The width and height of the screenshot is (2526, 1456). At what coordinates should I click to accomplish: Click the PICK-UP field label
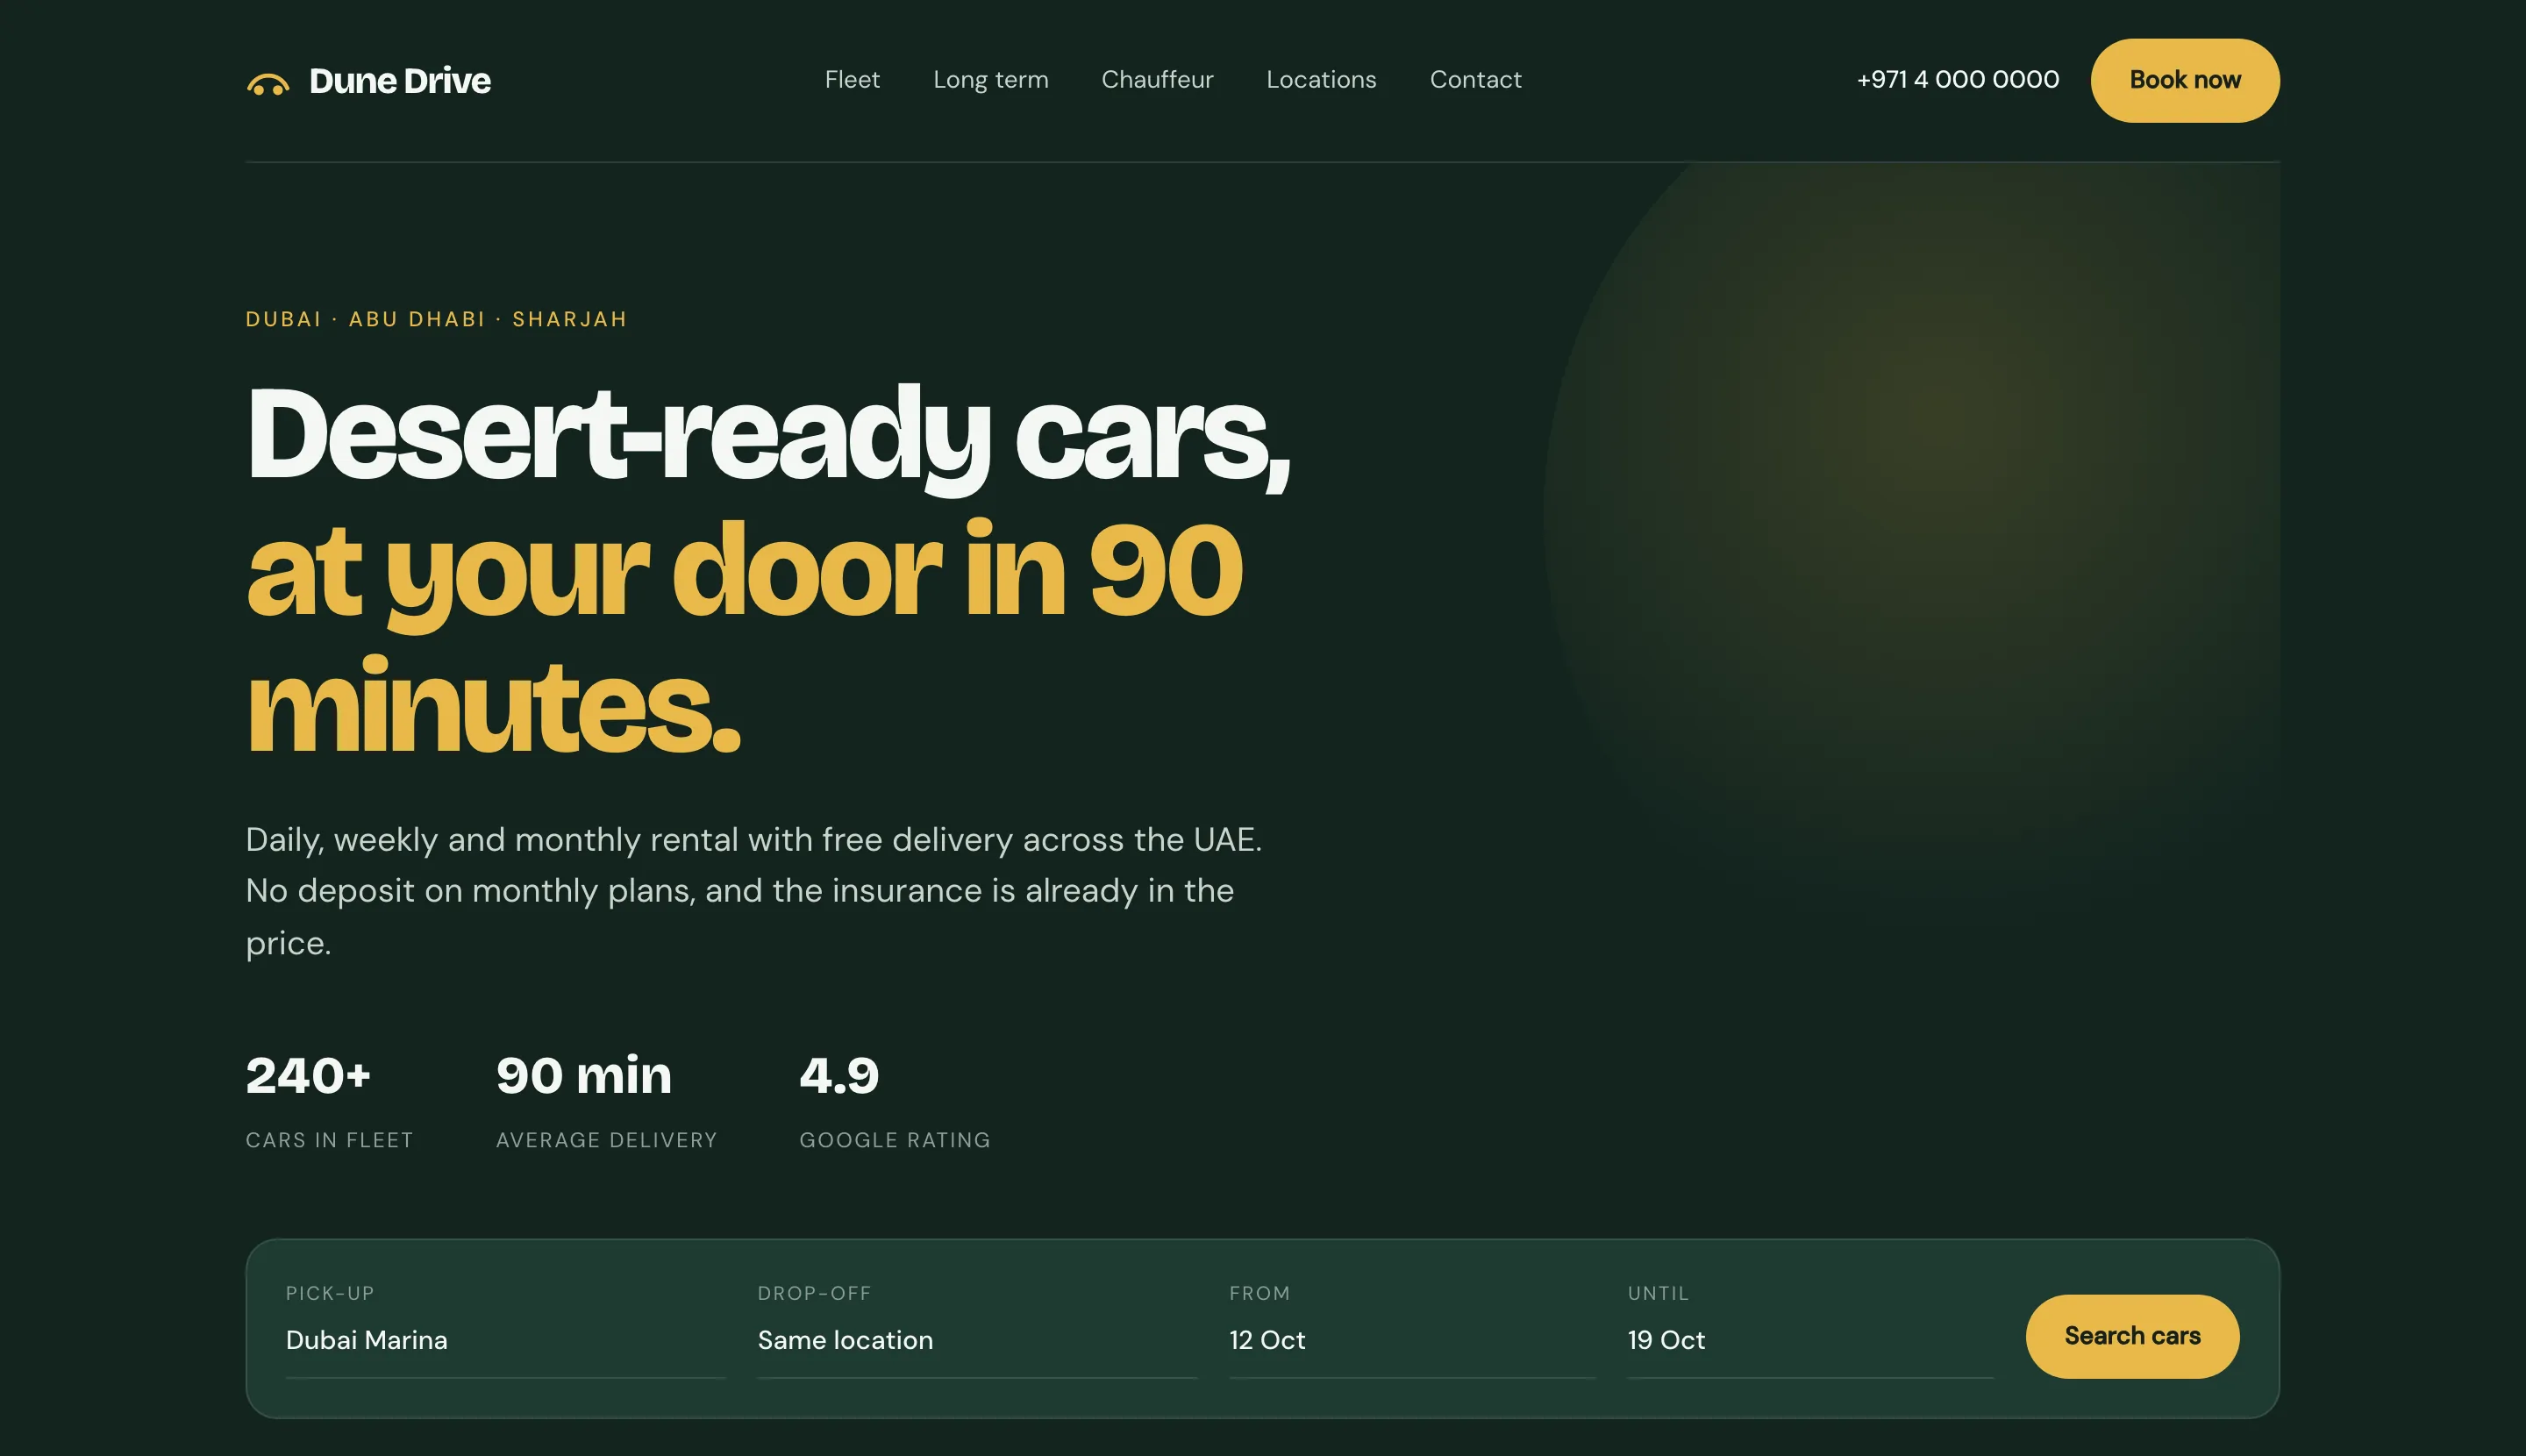click(330, 1293)
